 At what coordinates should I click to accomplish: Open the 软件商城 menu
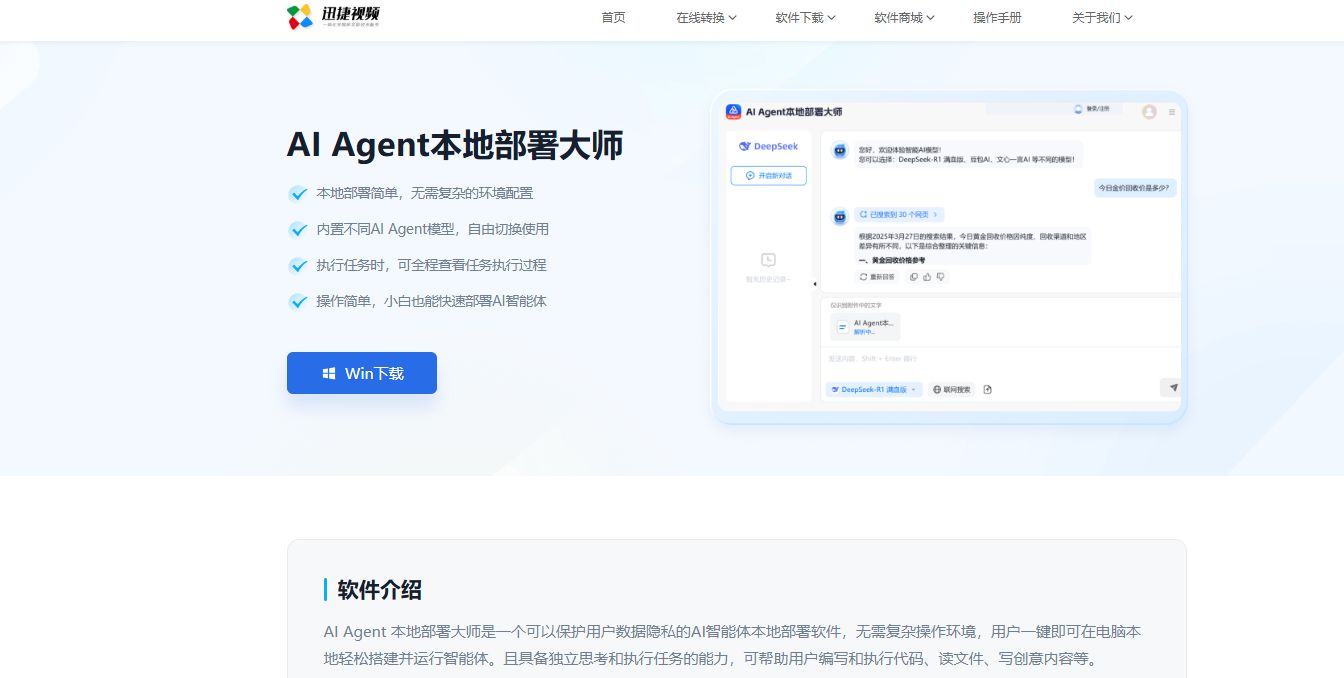coord(904,18)
